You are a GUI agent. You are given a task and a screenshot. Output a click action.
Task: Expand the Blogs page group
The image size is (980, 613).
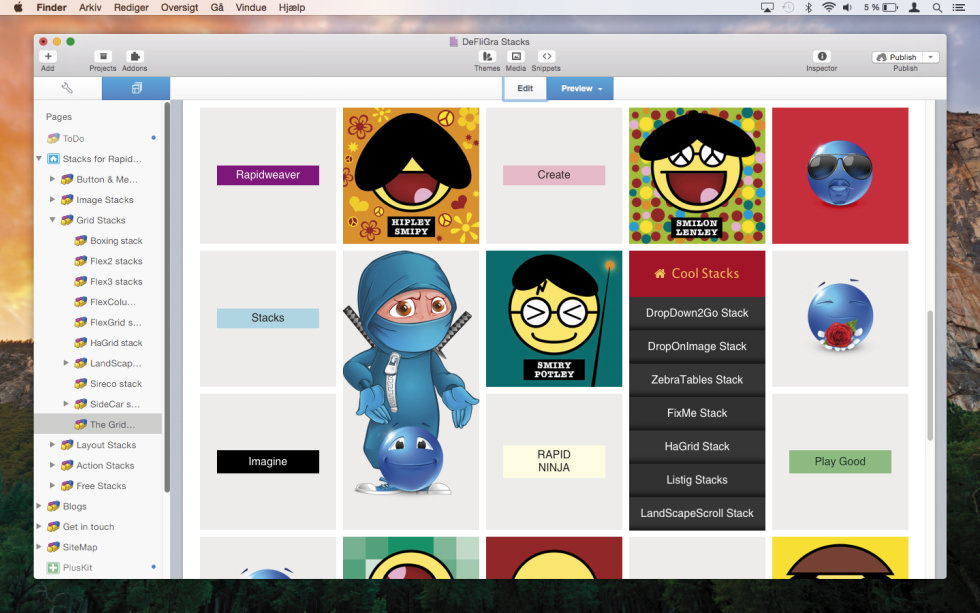pos(39,506)
